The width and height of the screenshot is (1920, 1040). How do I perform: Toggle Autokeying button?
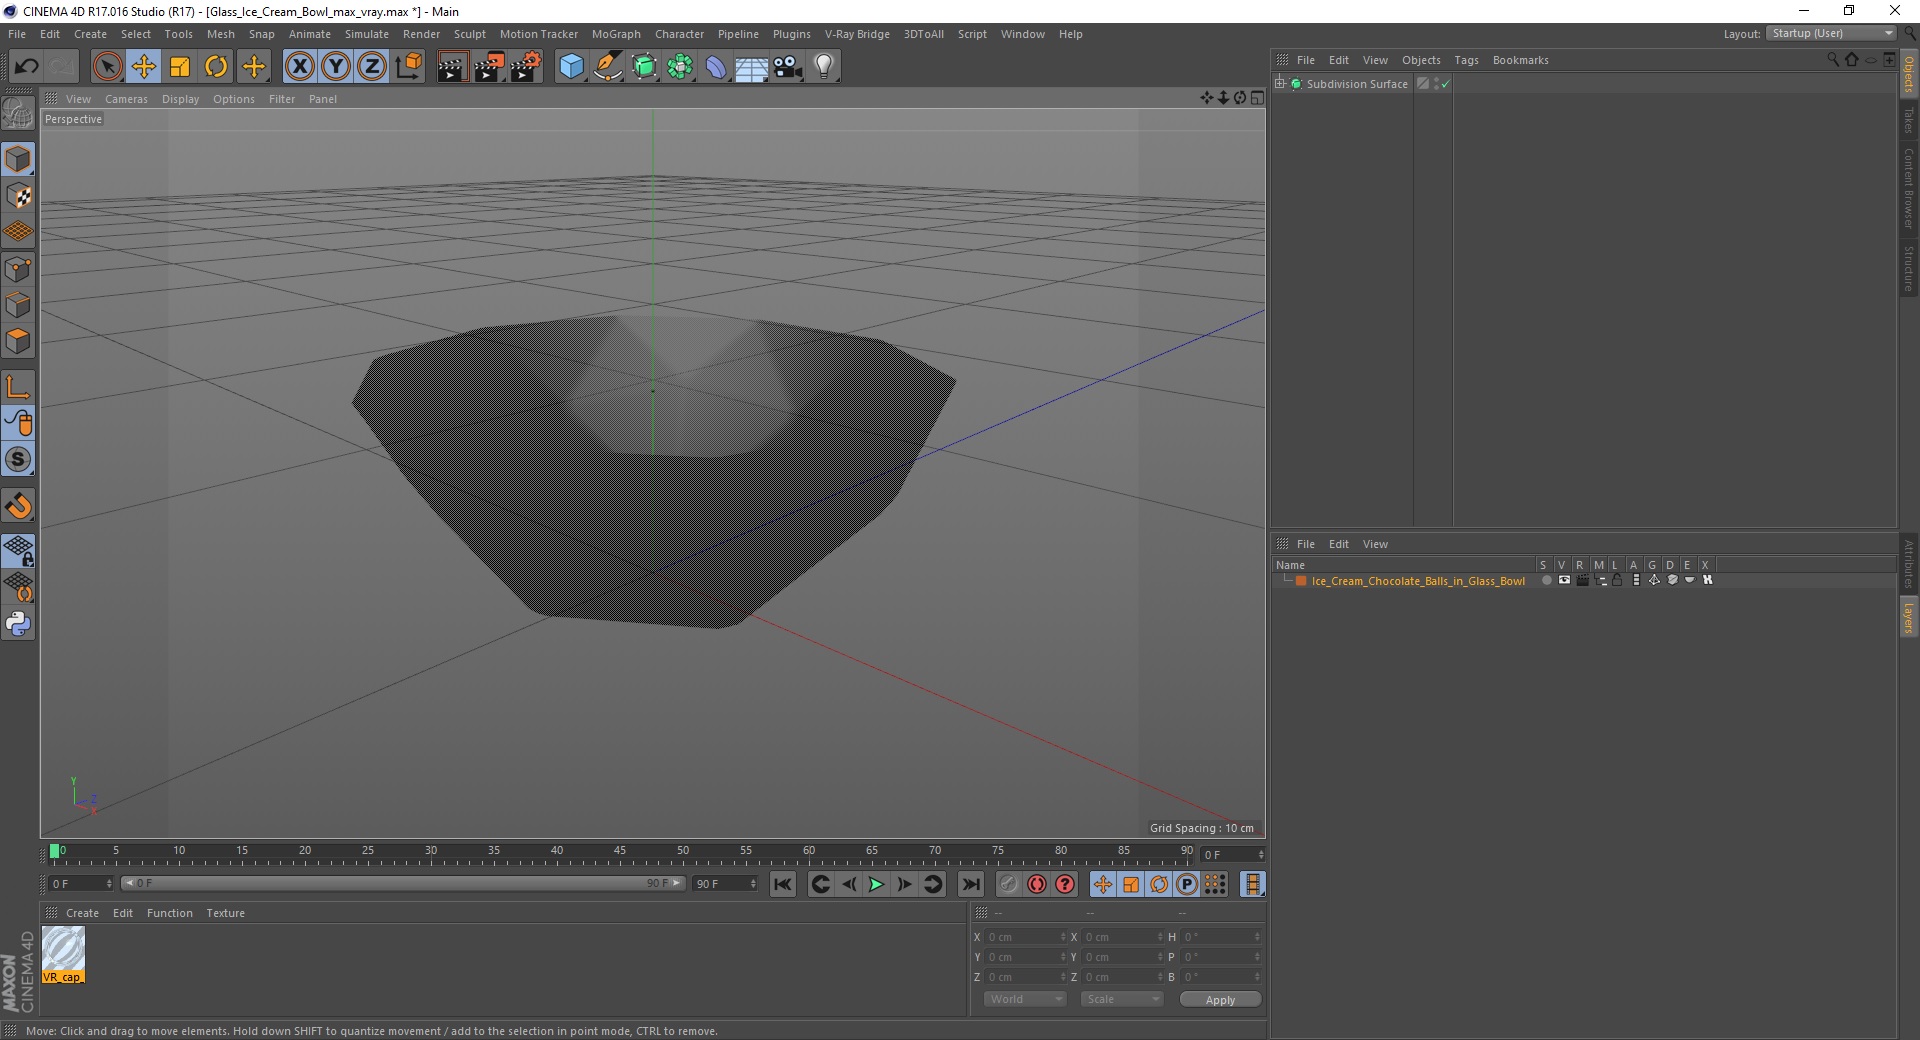pyautogui.click(x=1037, y=884)
